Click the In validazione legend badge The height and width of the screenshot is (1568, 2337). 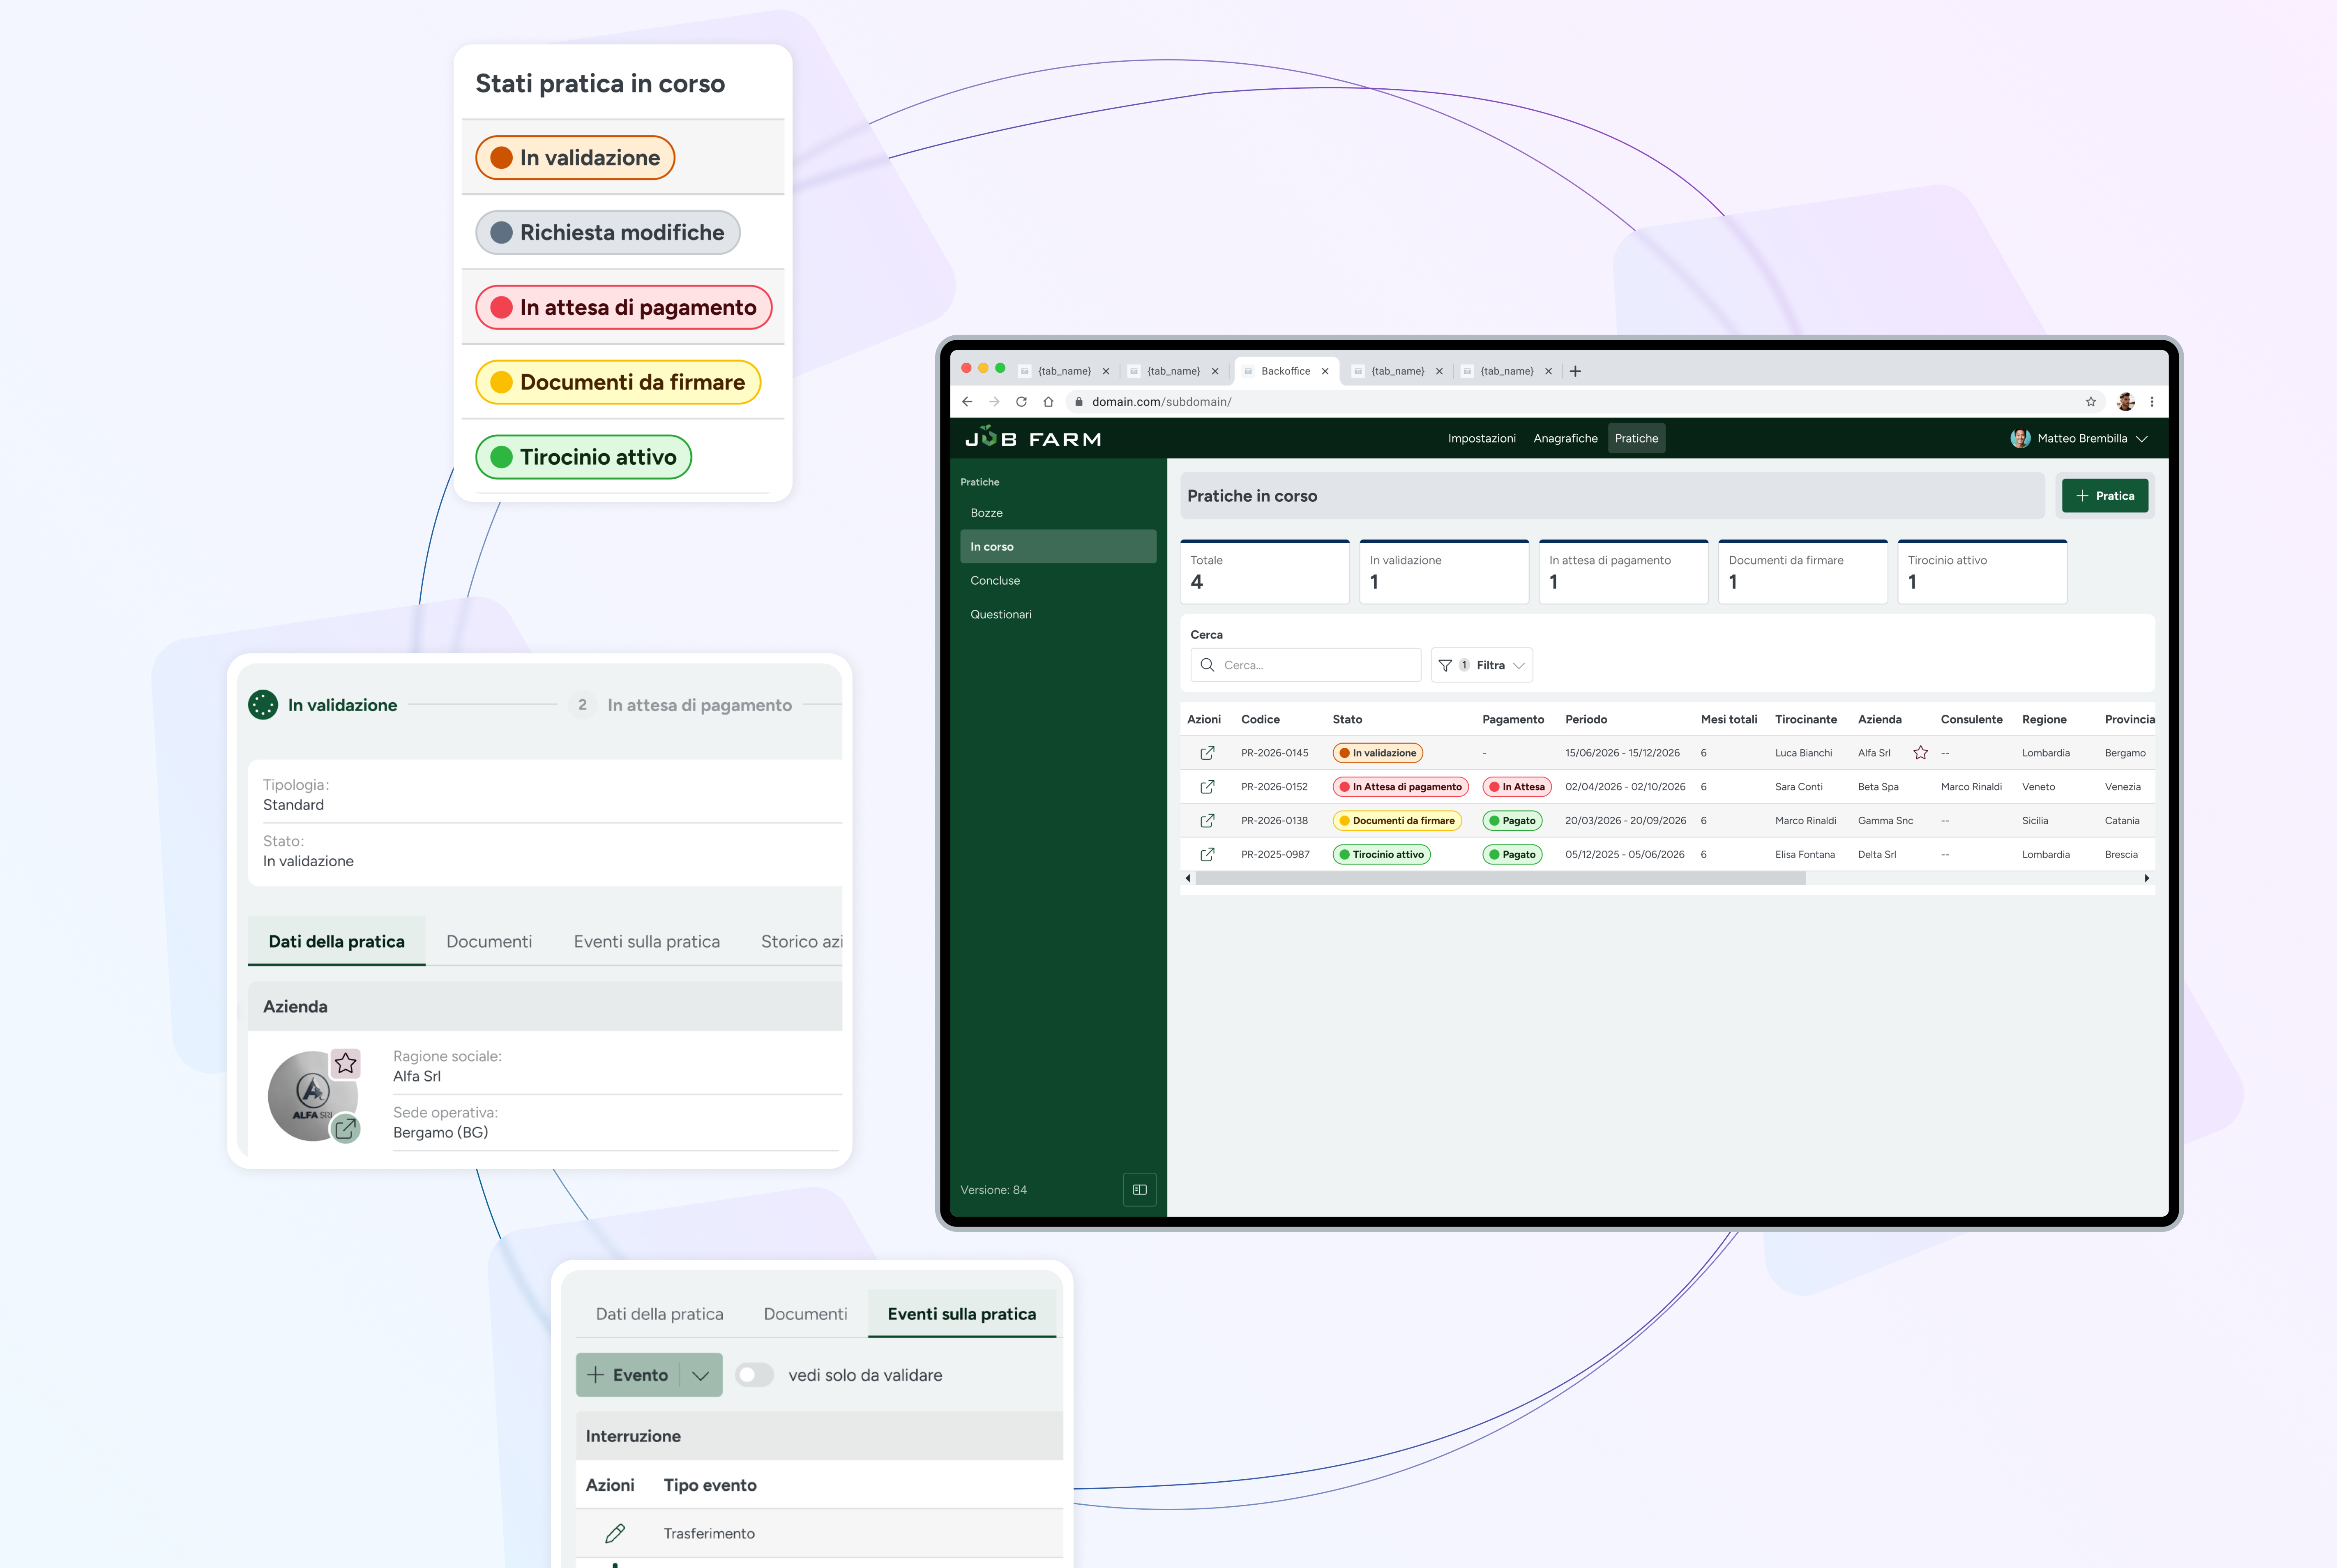click(575, 158)
